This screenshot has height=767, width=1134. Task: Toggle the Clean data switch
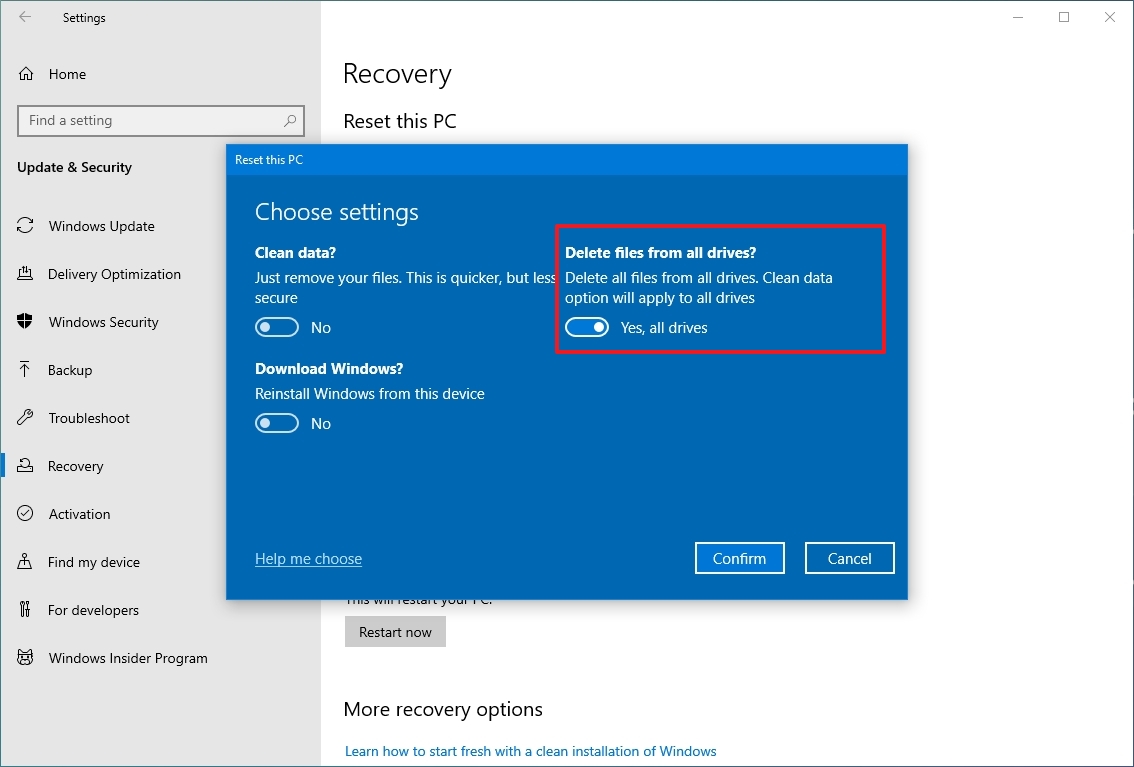(277, 327)
